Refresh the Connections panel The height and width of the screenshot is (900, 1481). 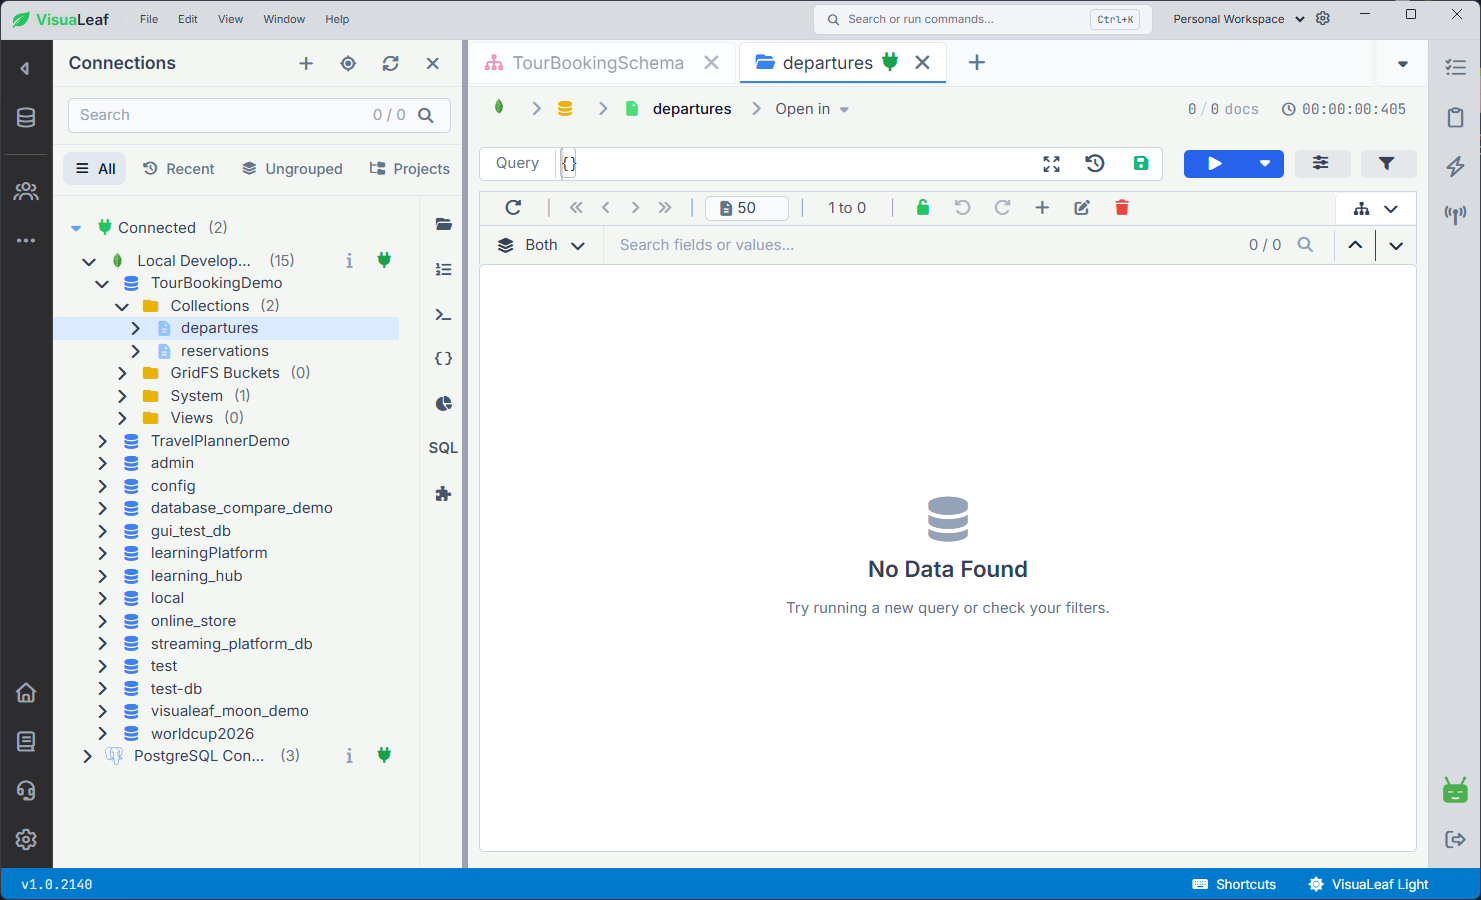click(390, 63)
